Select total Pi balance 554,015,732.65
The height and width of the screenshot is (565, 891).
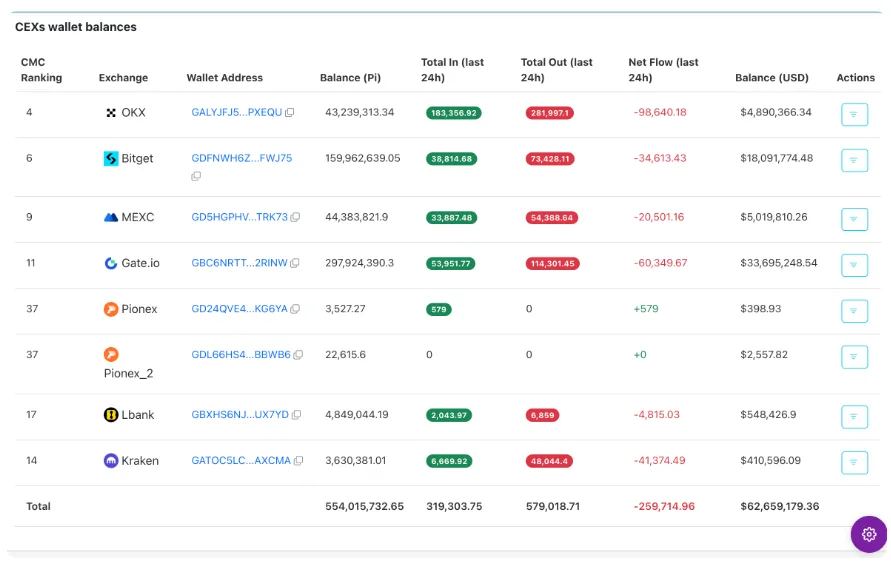tap(364, 506)
